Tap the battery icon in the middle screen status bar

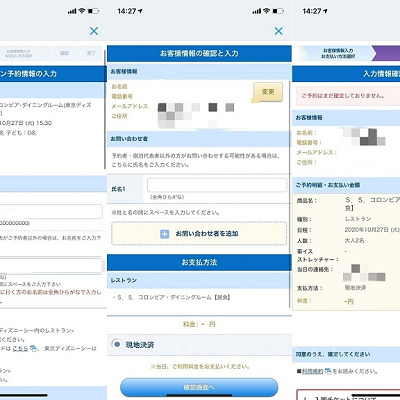(x=278, y=11)
